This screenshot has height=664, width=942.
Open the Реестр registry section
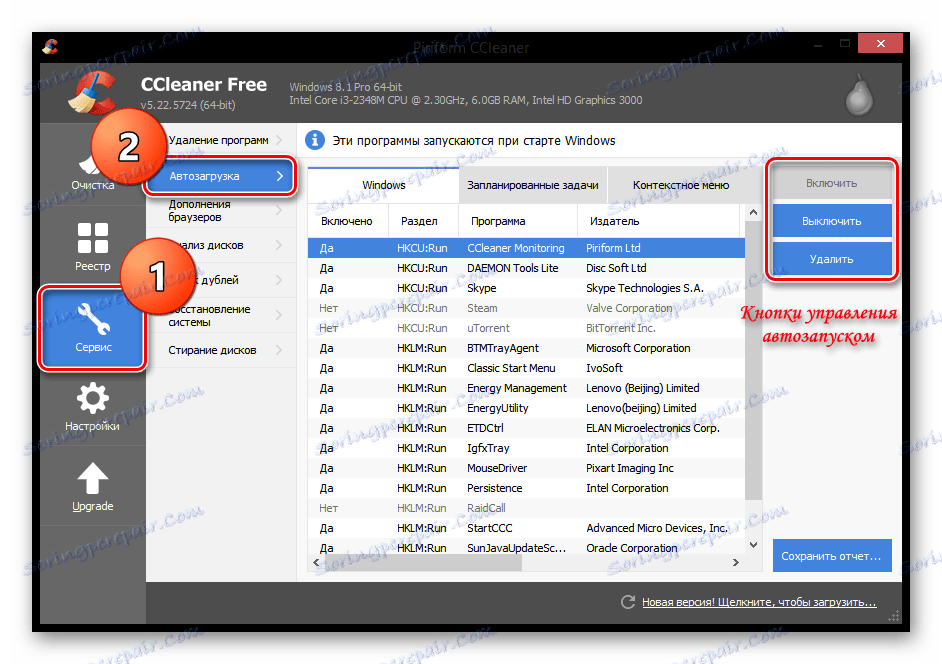pos(93,246)
